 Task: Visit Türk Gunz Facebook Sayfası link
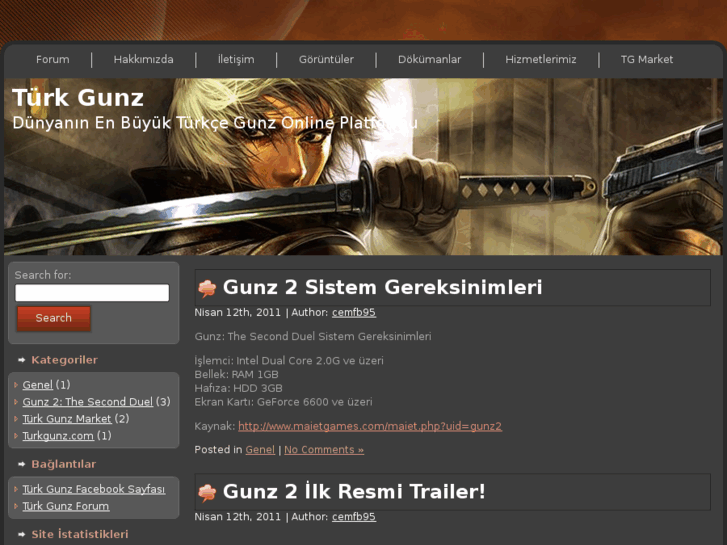pyautogui.click(x=94, y=489)
